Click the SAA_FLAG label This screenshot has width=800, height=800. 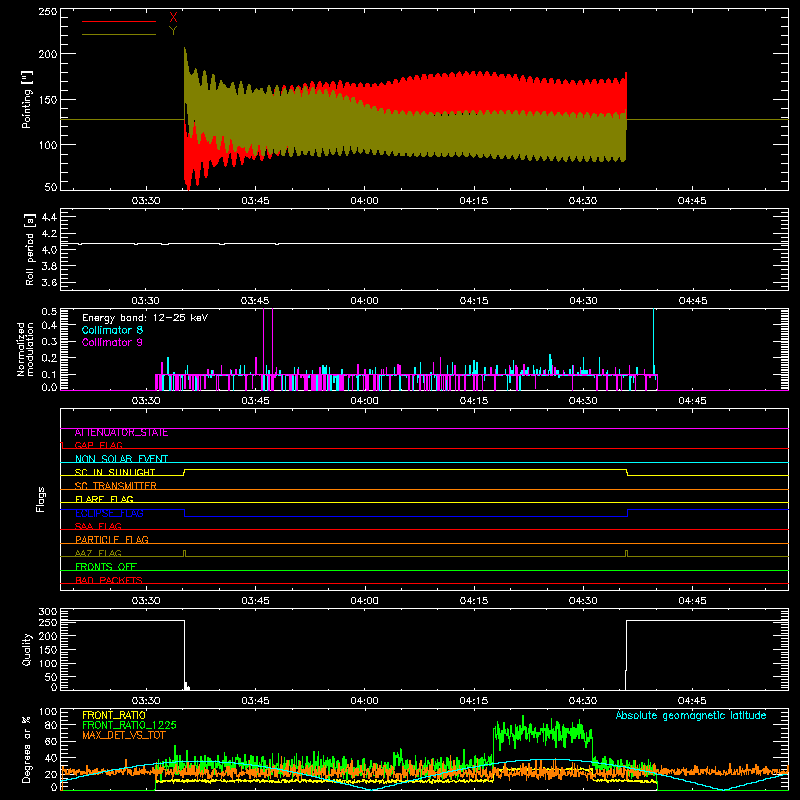(98, 526)
